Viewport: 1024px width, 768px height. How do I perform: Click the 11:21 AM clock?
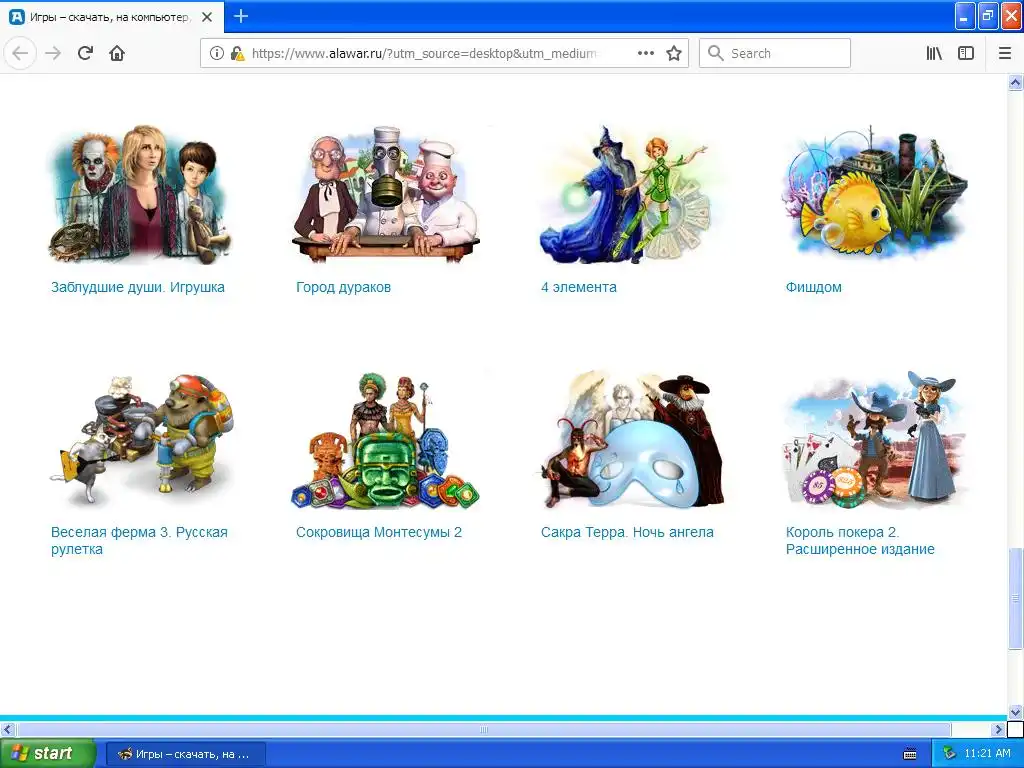(x=987, y=753)
